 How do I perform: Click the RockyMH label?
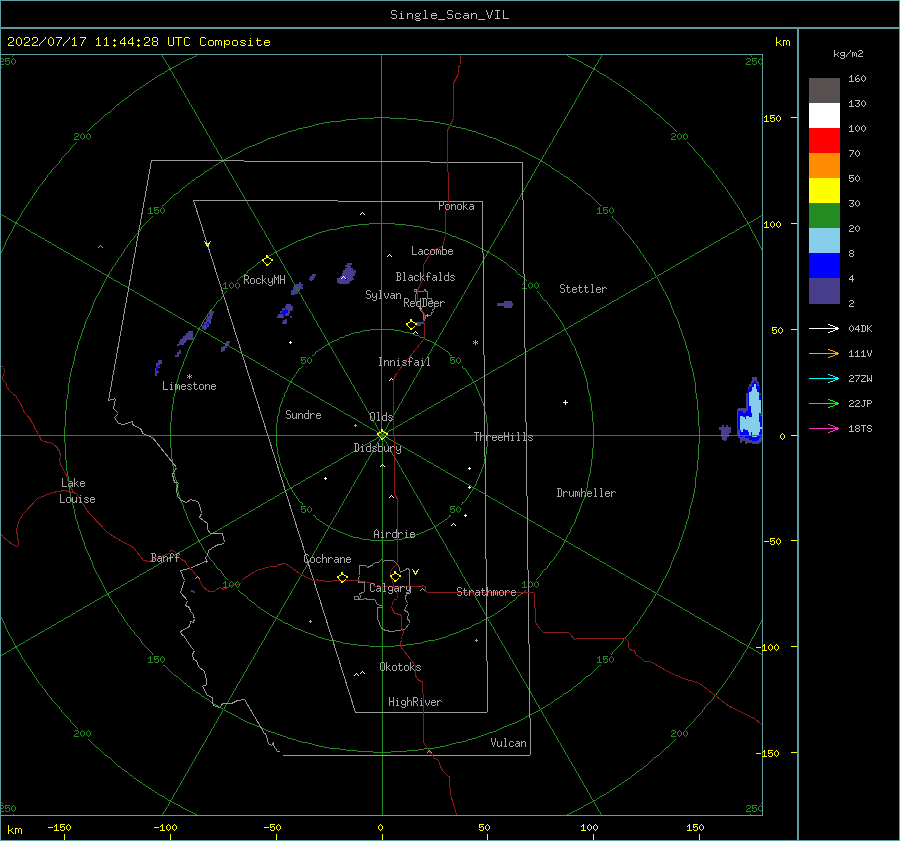(264, 280)
